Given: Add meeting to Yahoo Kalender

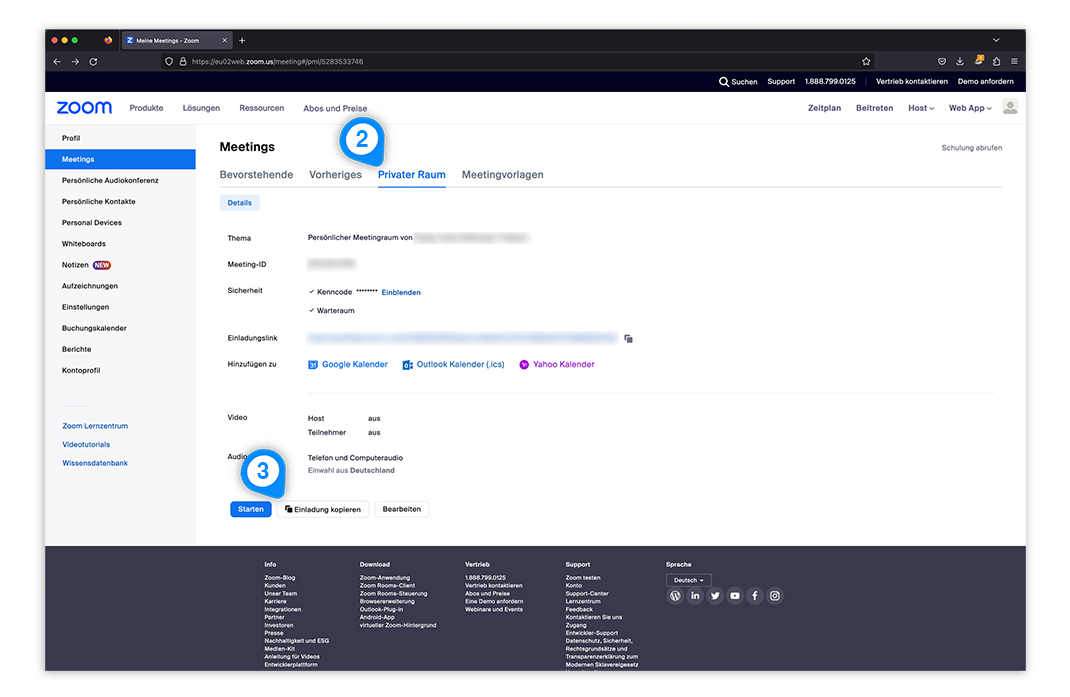Looking at the screenshot, I should coord(557,365).
